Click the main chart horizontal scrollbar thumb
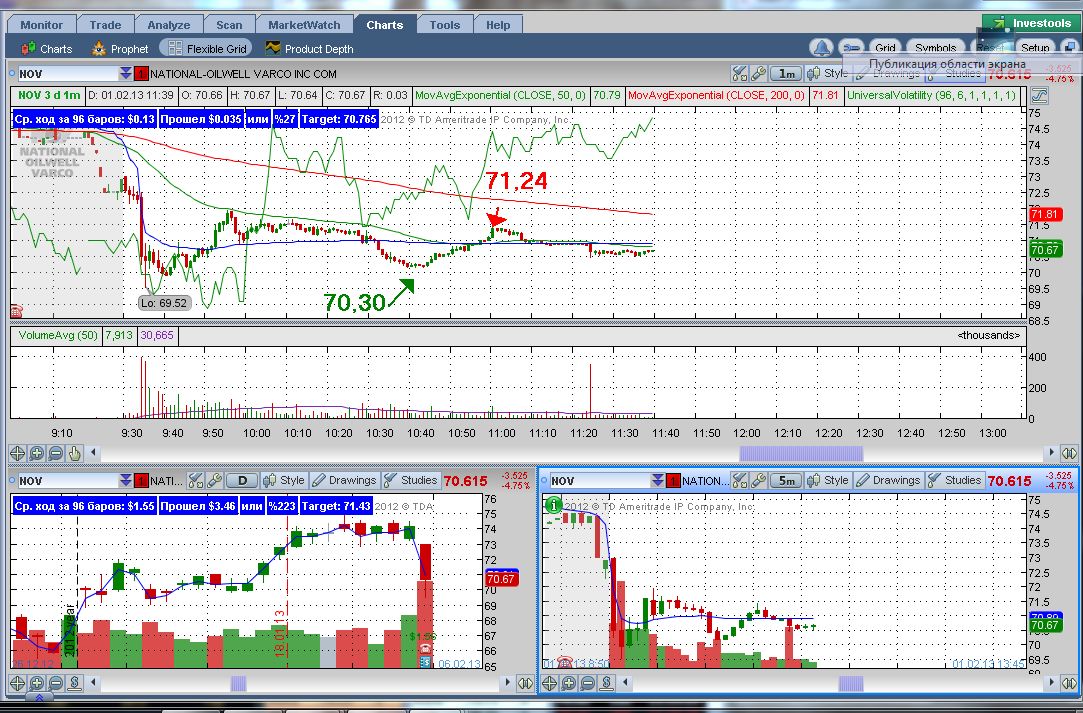The width and height of the screenshot is (1083, 713). (801, 453)
